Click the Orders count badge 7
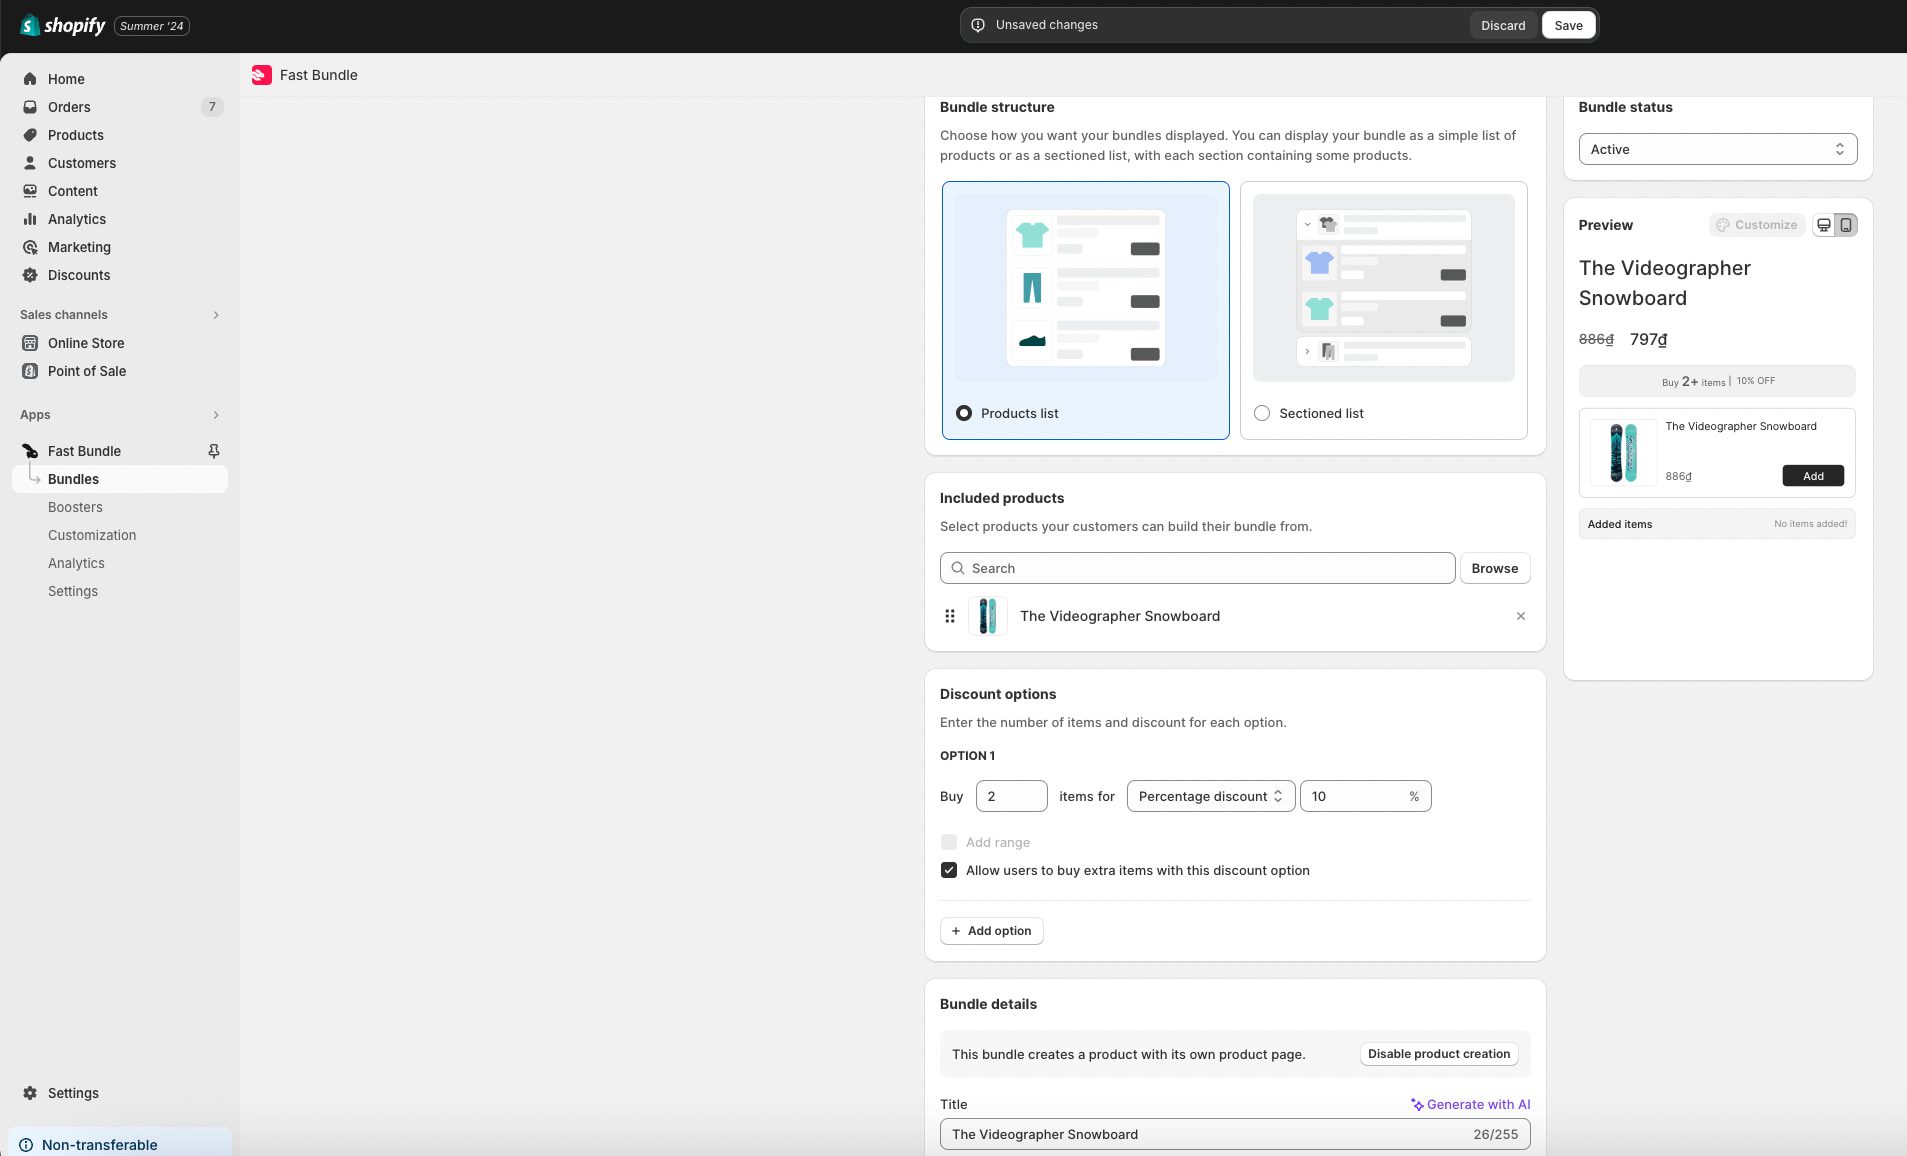This screenshot has height=1156, width=1907. tap(212, 107)
